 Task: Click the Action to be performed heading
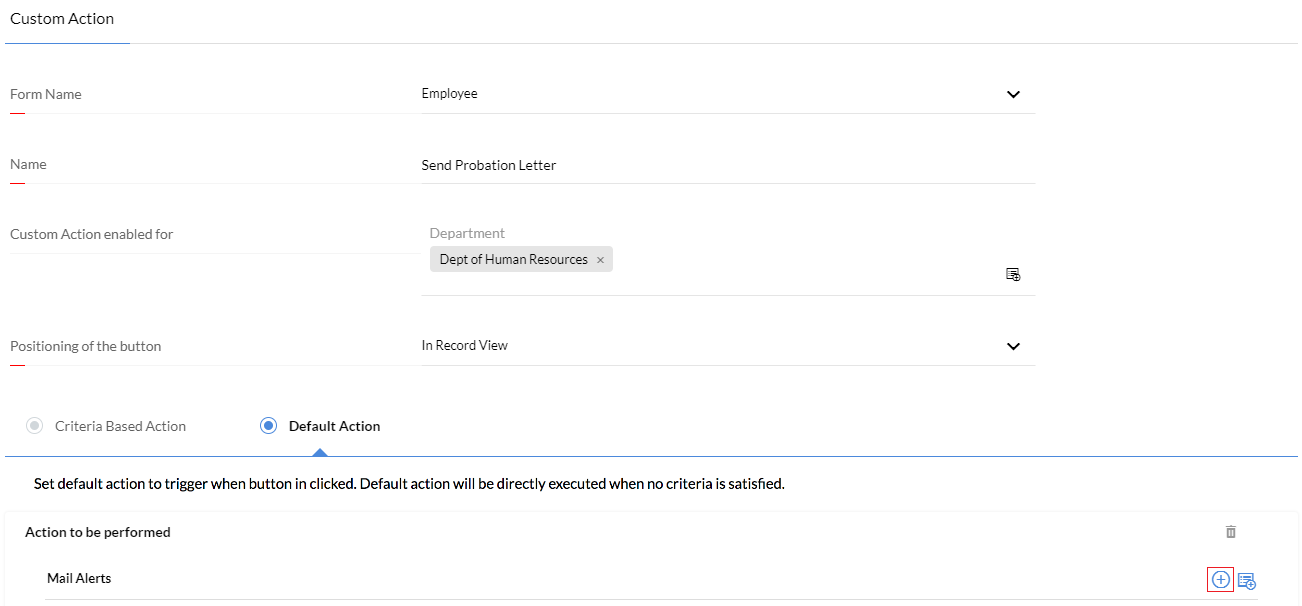[98, 532]
